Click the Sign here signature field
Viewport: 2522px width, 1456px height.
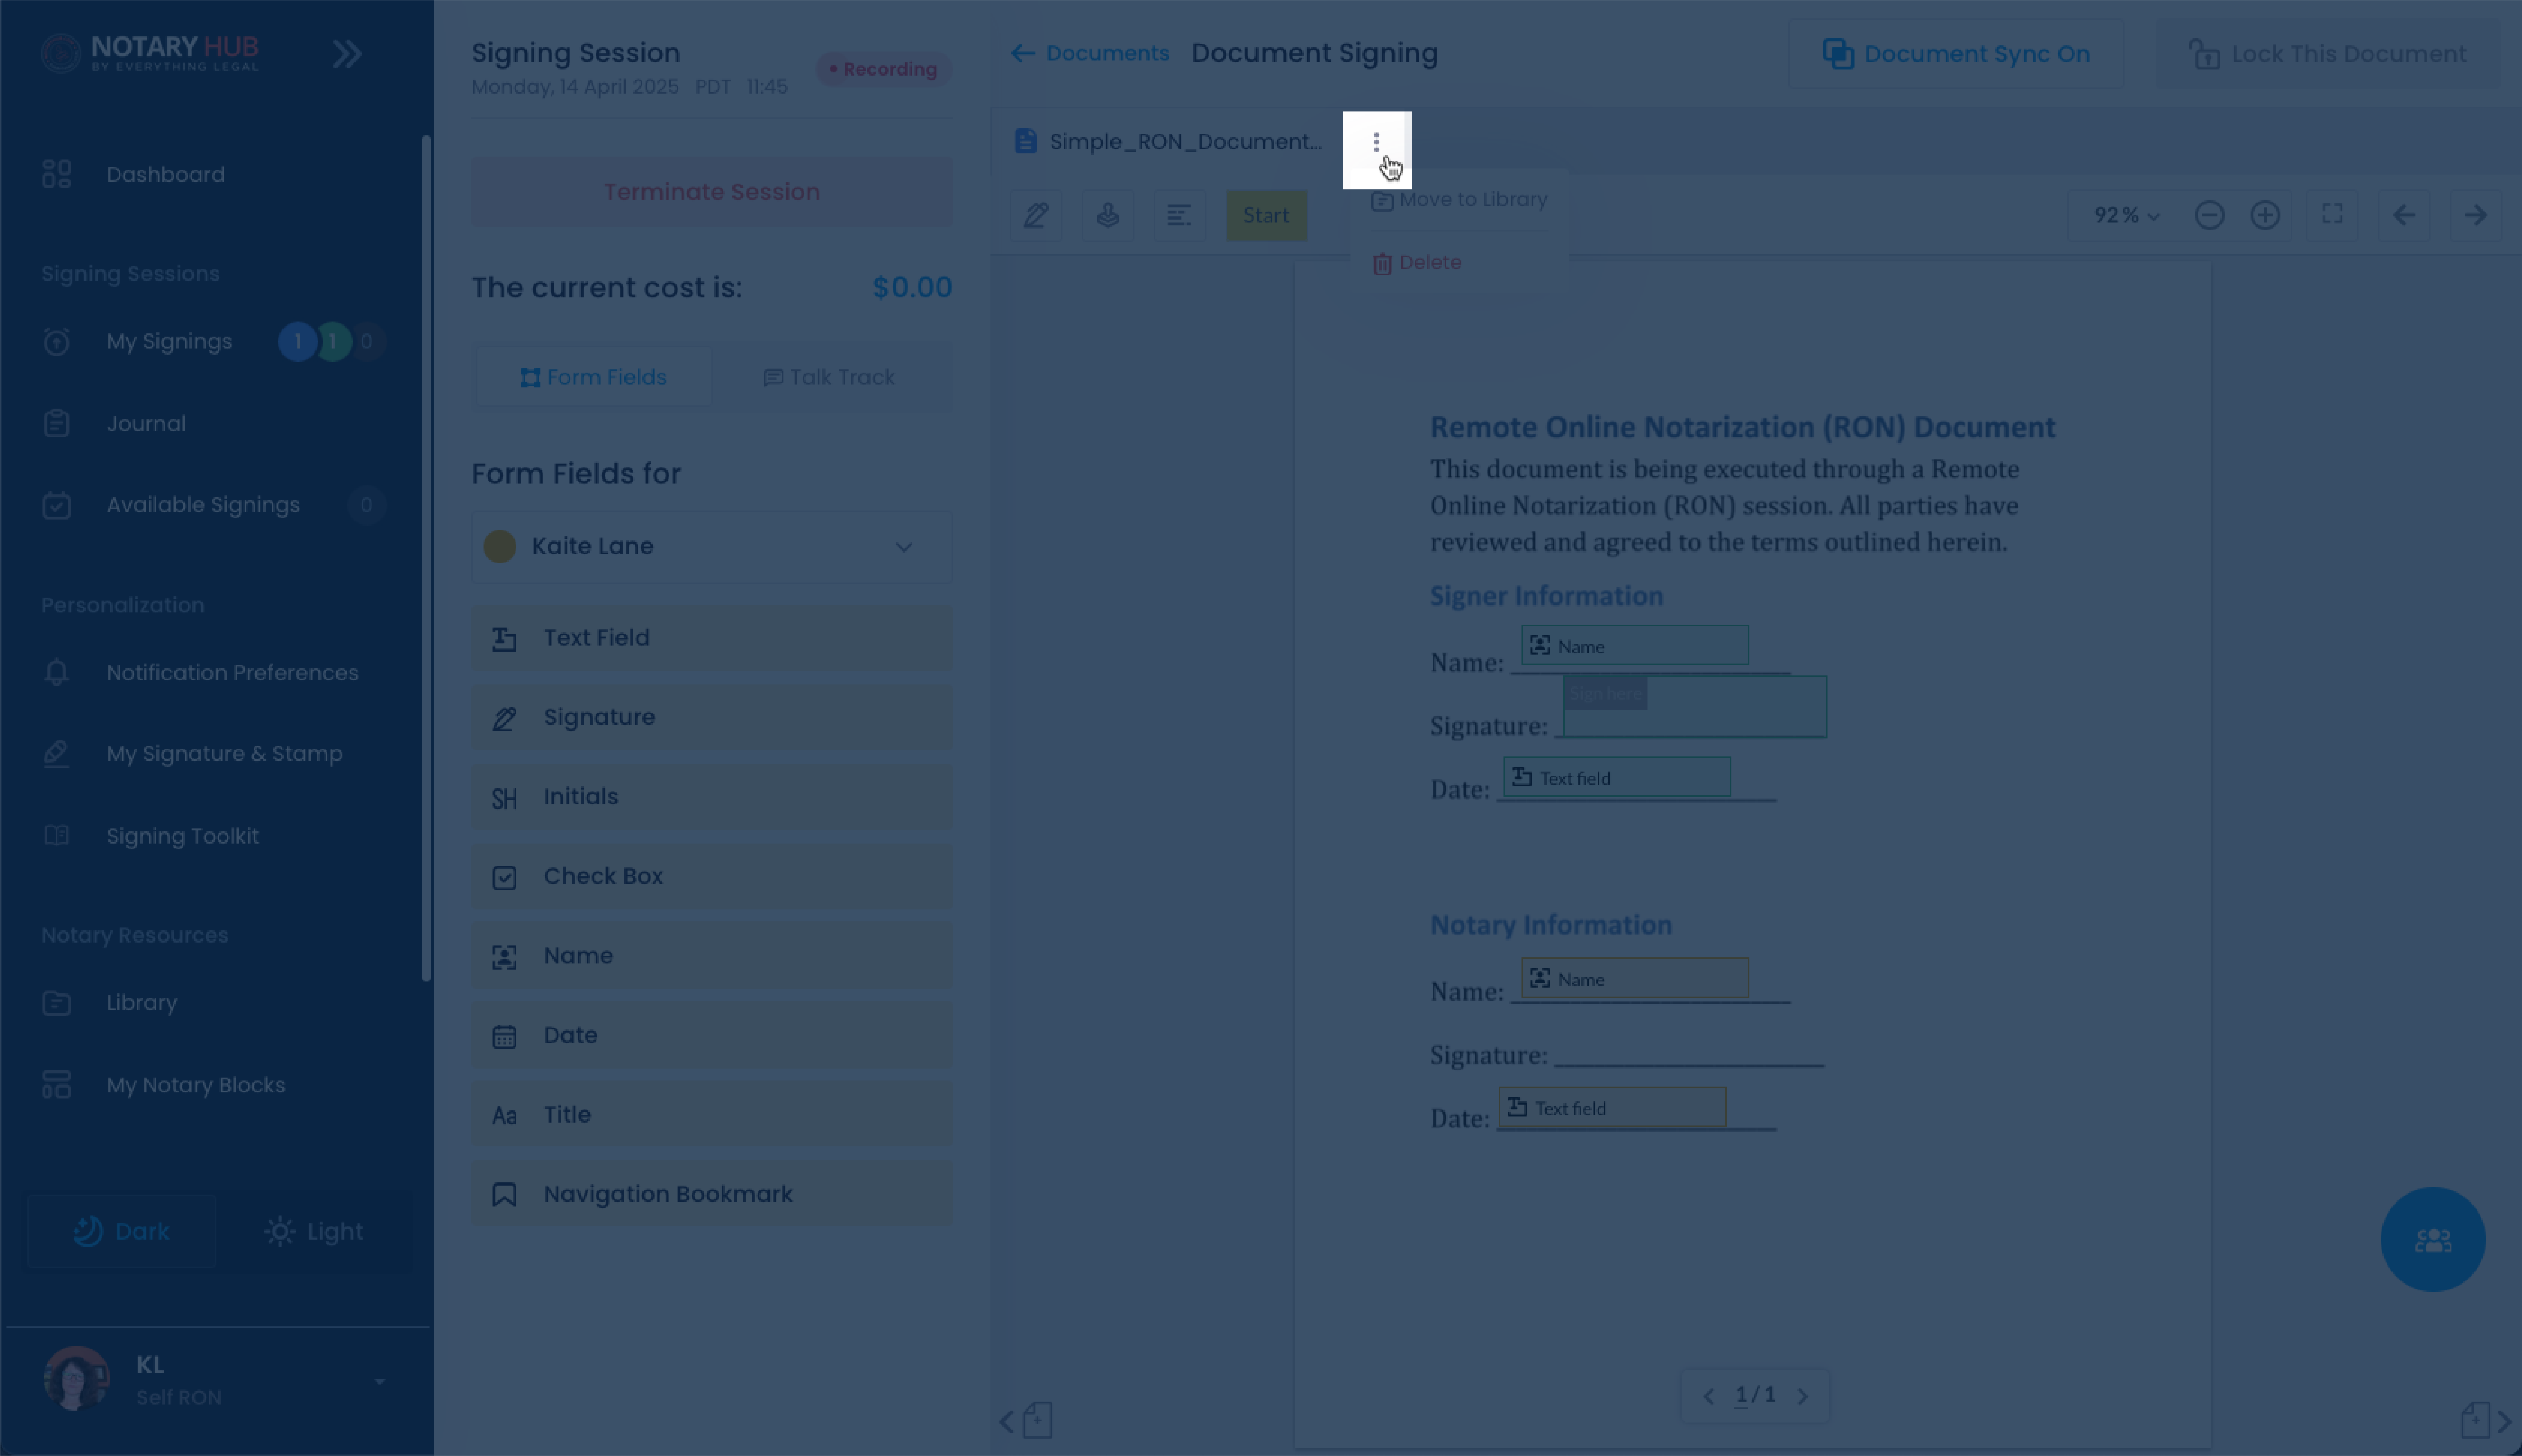[1695, 707]
